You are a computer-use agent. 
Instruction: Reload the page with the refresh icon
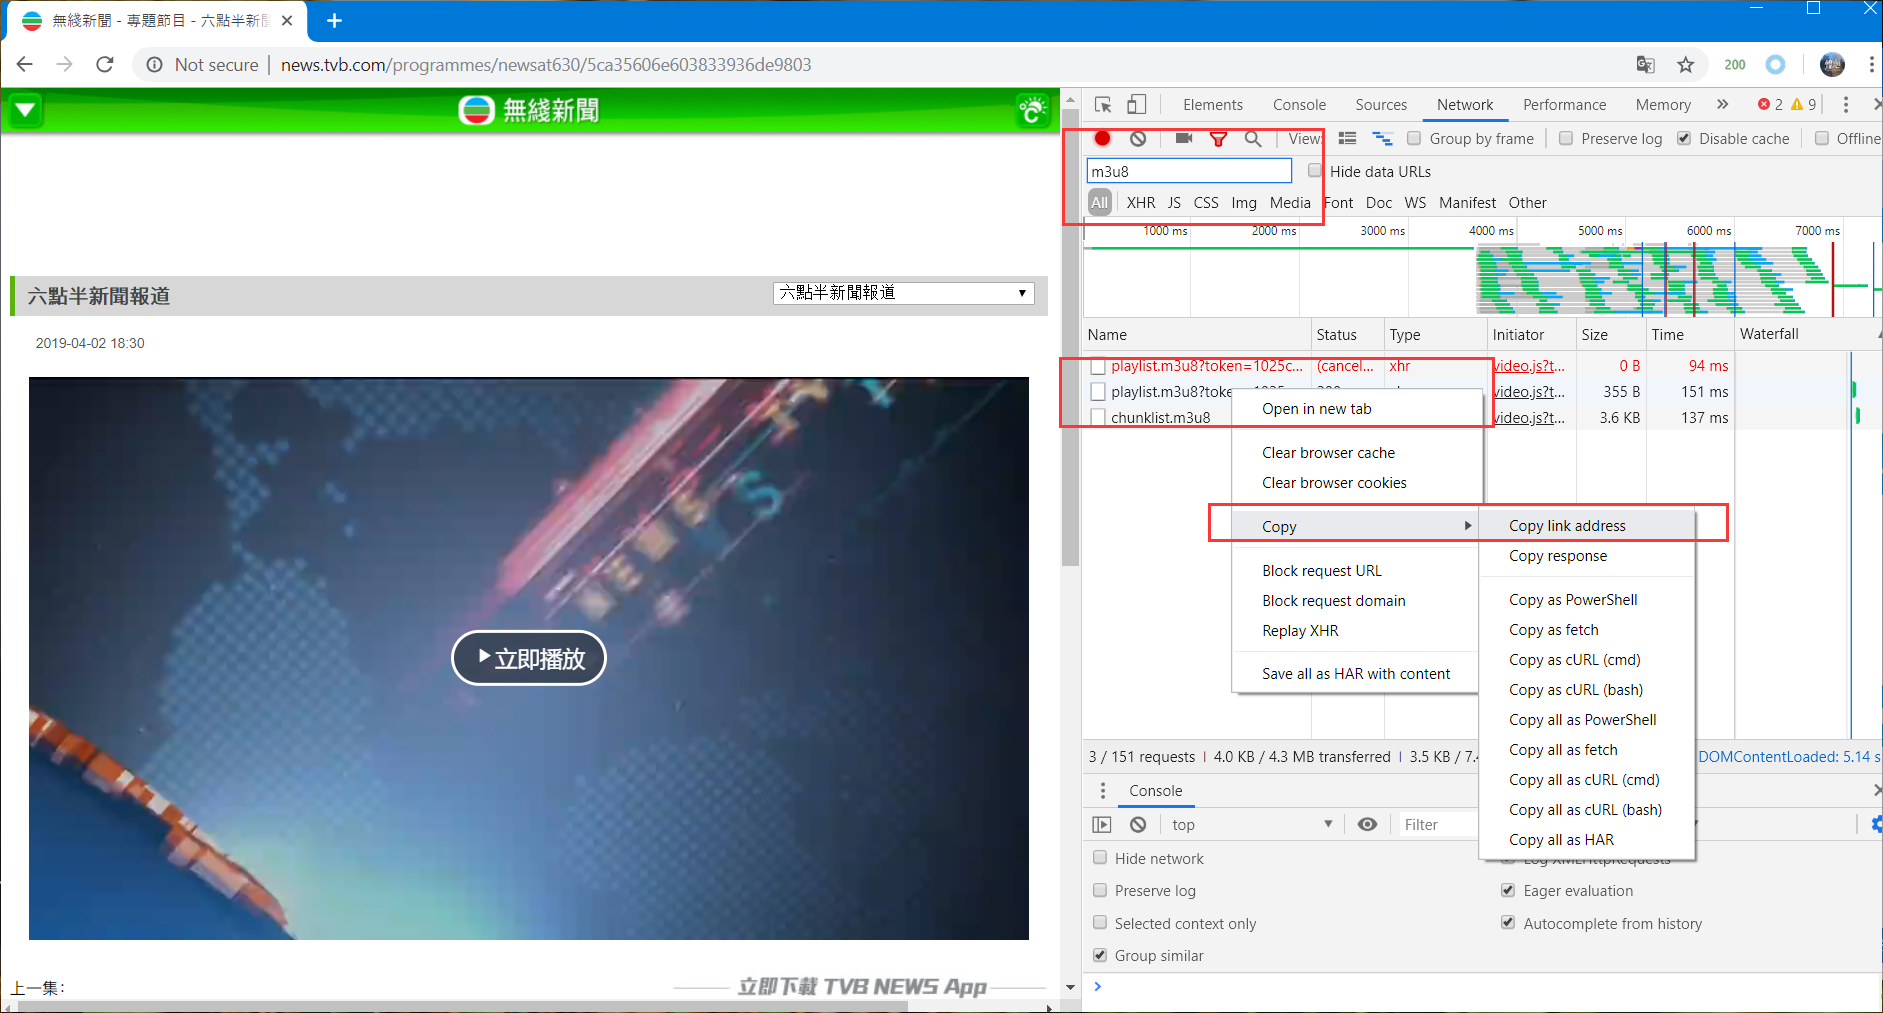105,65
